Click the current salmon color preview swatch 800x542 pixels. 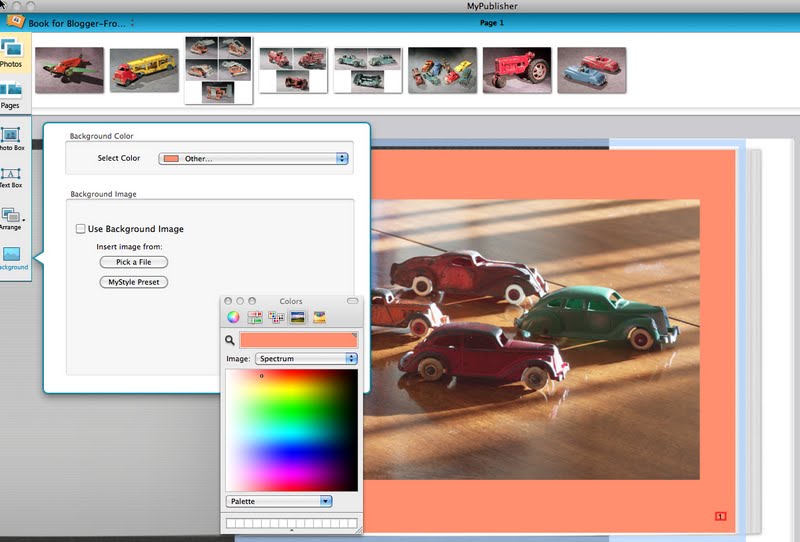click(298, 340)
